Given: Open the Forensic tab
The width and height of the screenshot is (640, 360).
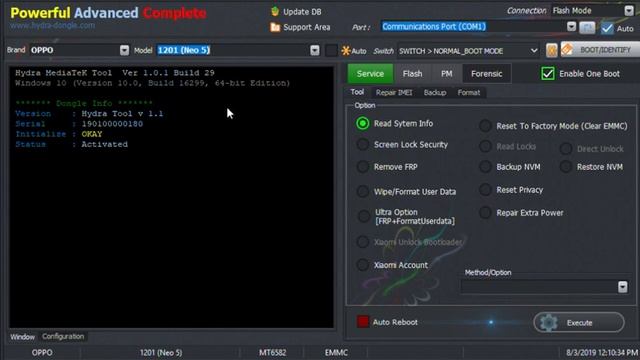Looking at the screenshot, I should (x=487, y=74).
